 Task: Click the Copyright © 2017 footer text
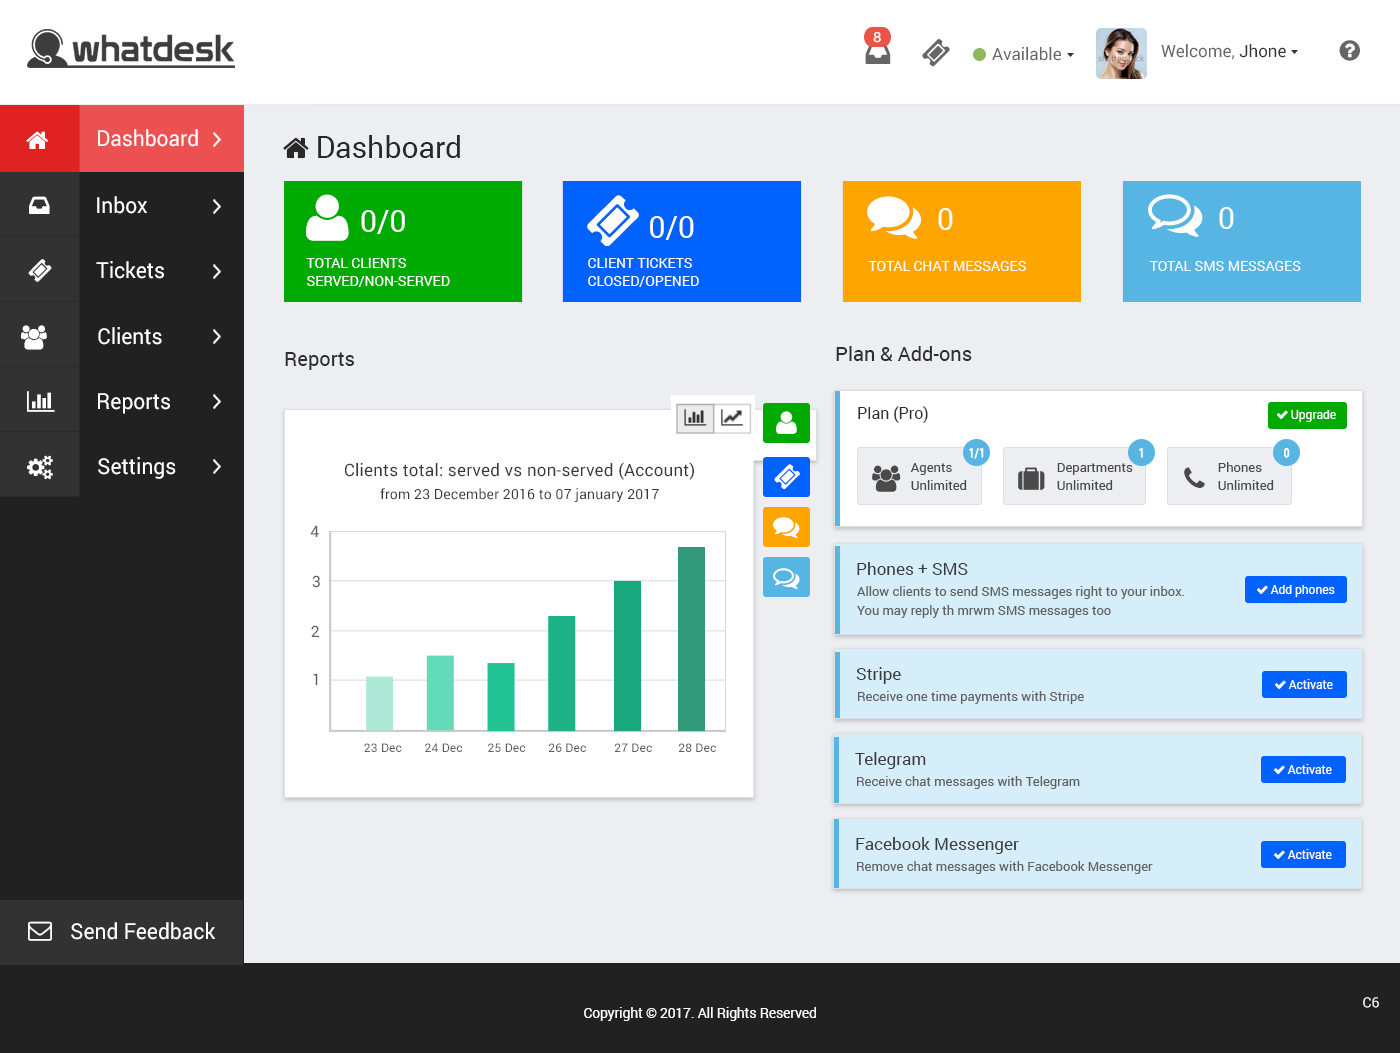click(x=700, y=1013)
